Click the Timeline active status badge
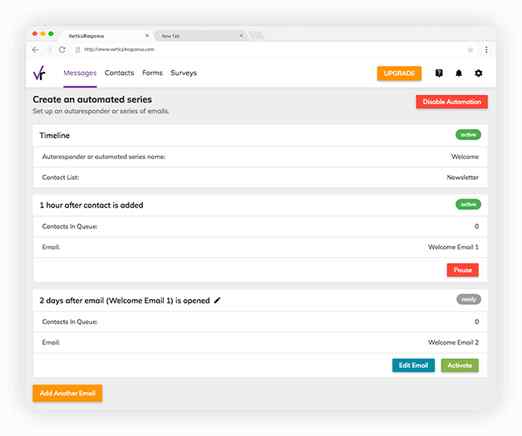This screenshot has width=522, height=436. point(468,135)
